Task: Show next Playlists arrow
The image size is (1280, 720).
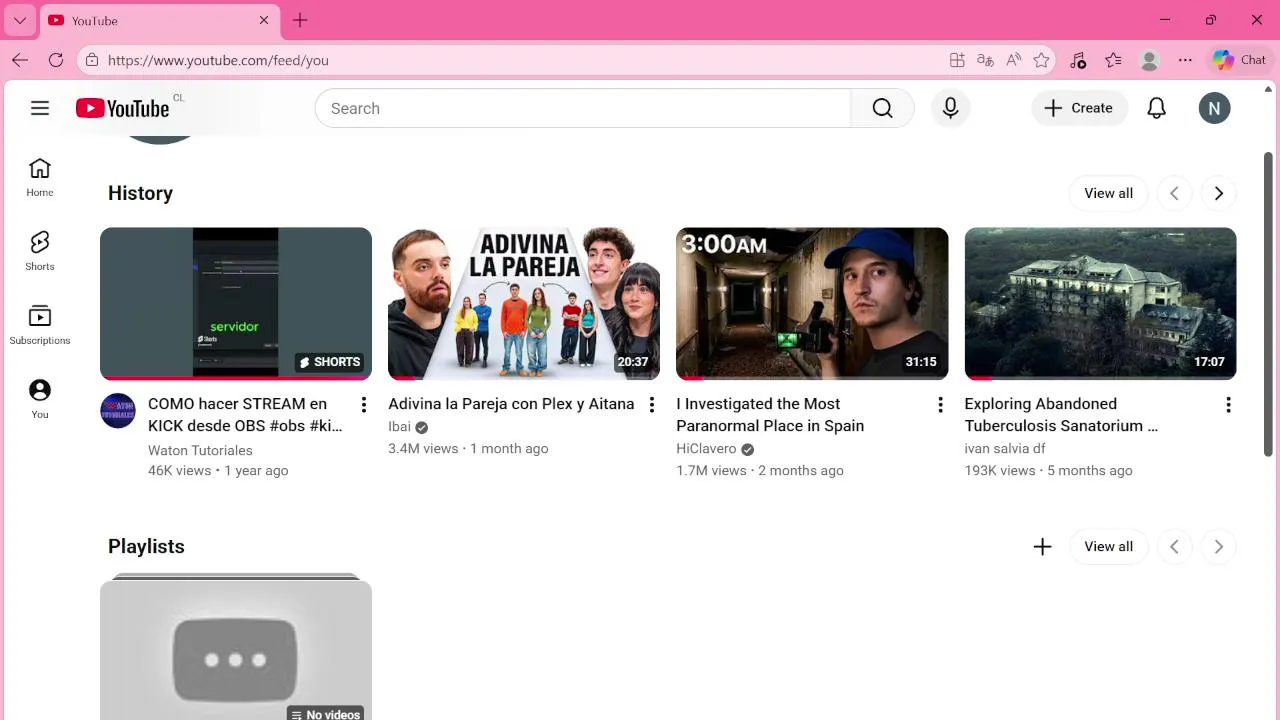Action: pyautogui.click(x=1218, y=546)
